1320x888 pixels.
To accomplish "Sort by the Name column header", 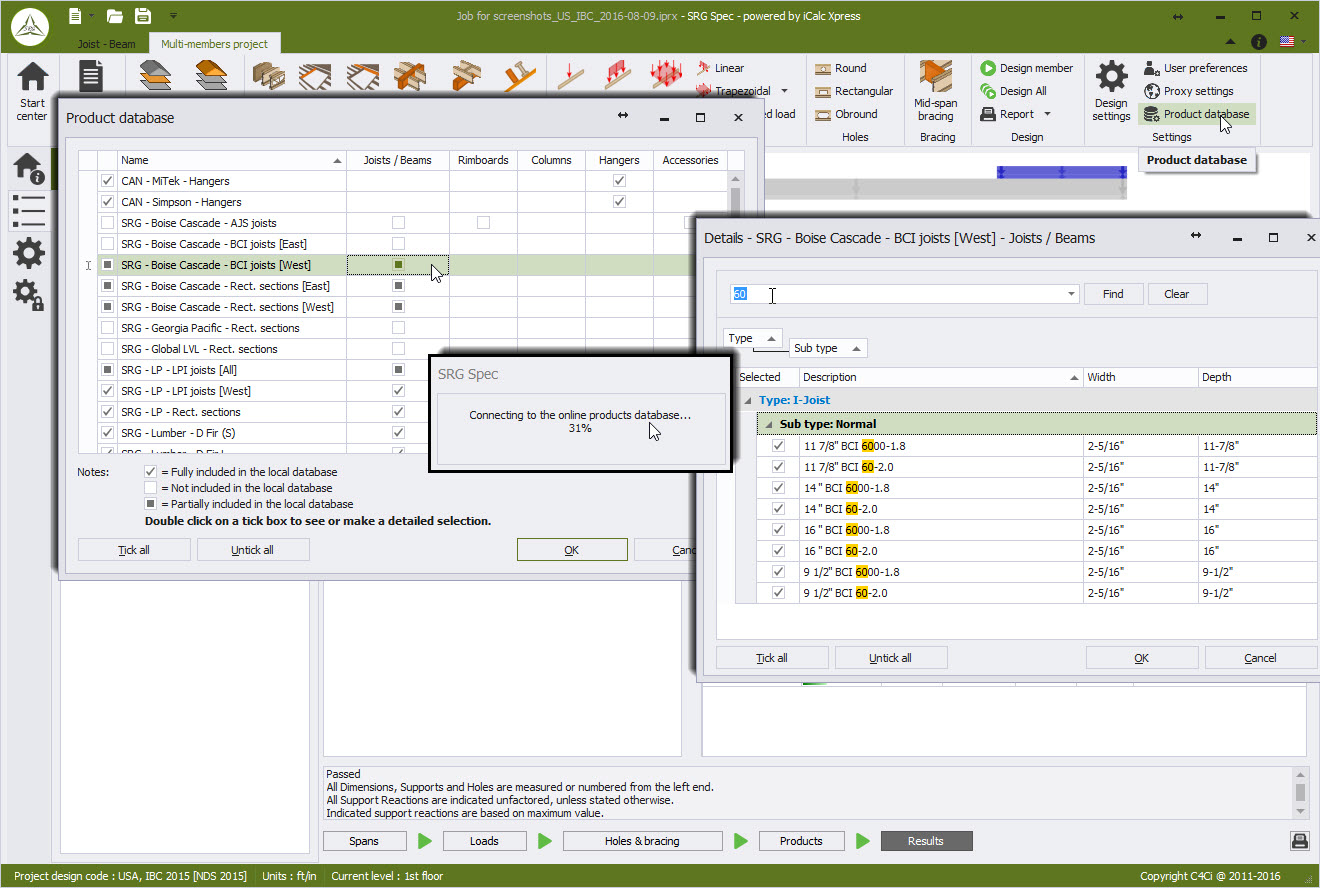I will coord(232,160).
